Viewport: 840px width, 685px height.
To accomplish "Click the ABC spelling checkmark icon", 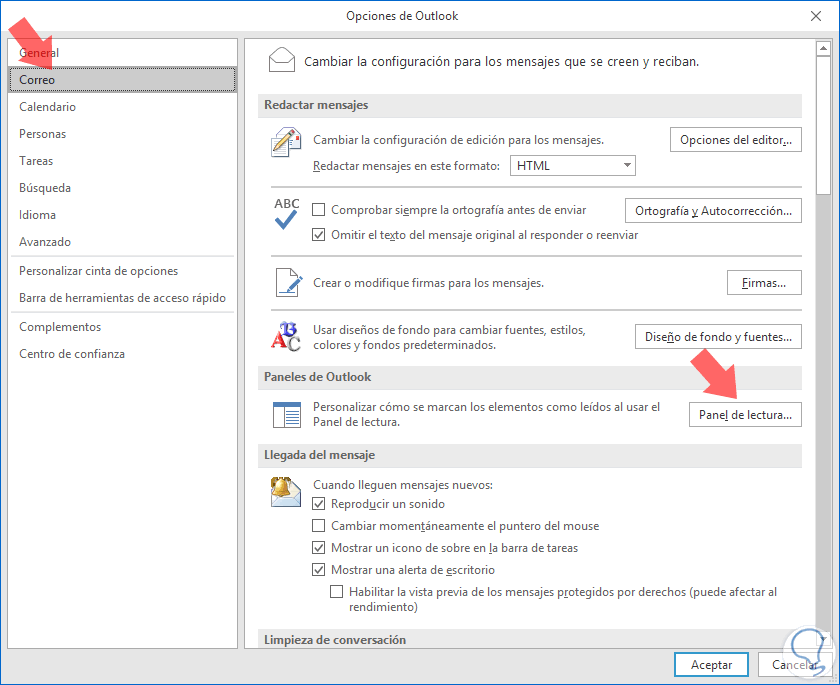I will coord(287,213).
